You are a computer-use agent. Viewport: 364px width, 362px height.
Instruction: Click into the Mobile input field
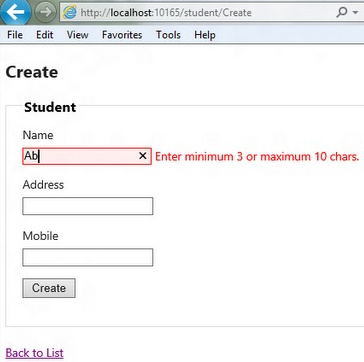tap(88, 257)
